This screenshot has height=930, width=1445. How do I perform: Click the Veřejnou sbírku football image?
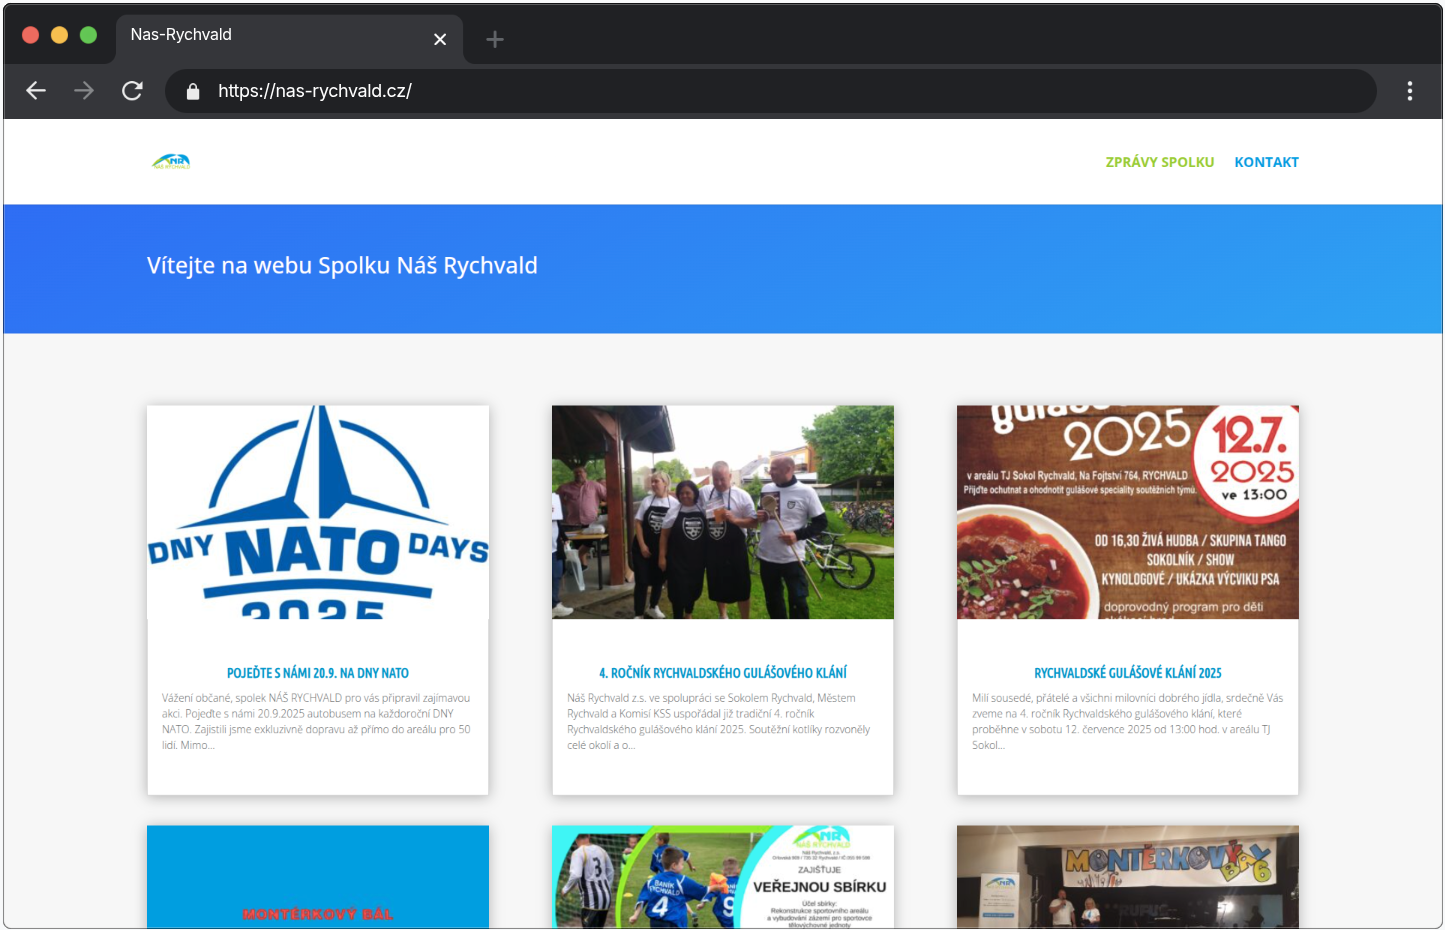point(722,876)
